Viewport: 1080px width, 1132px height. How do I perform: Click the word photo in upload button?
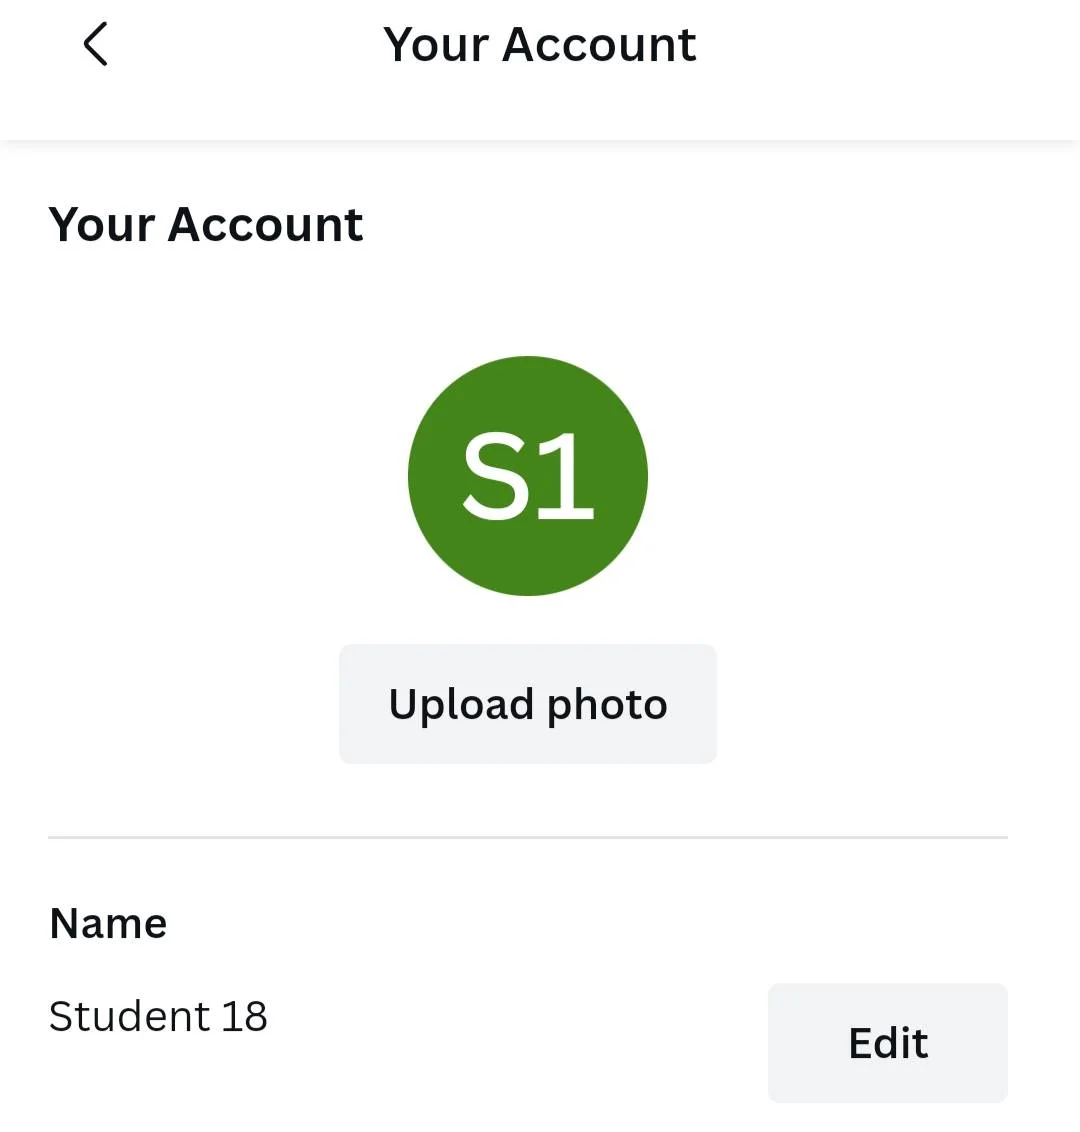pos(607,705)
